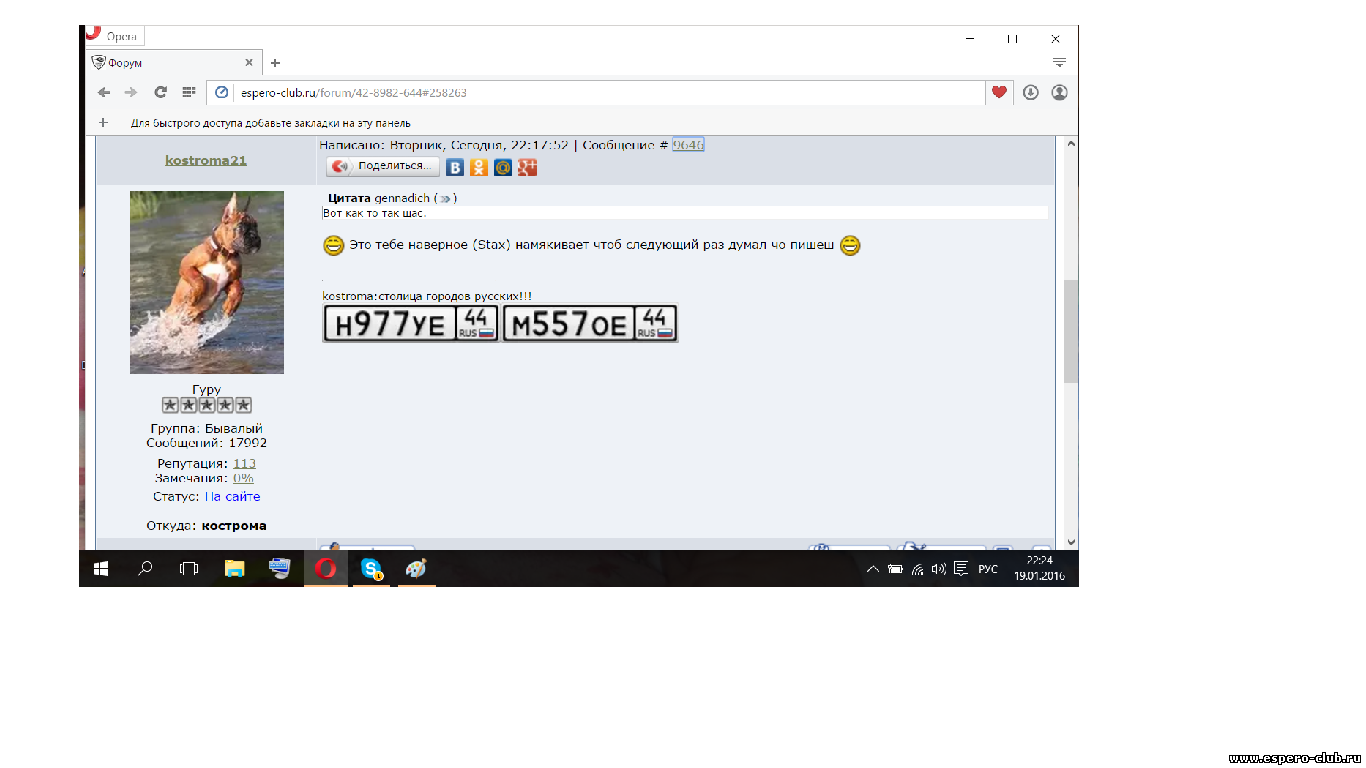
Task: Open the taskbar clock and date
Action: tap(1040, 568)
